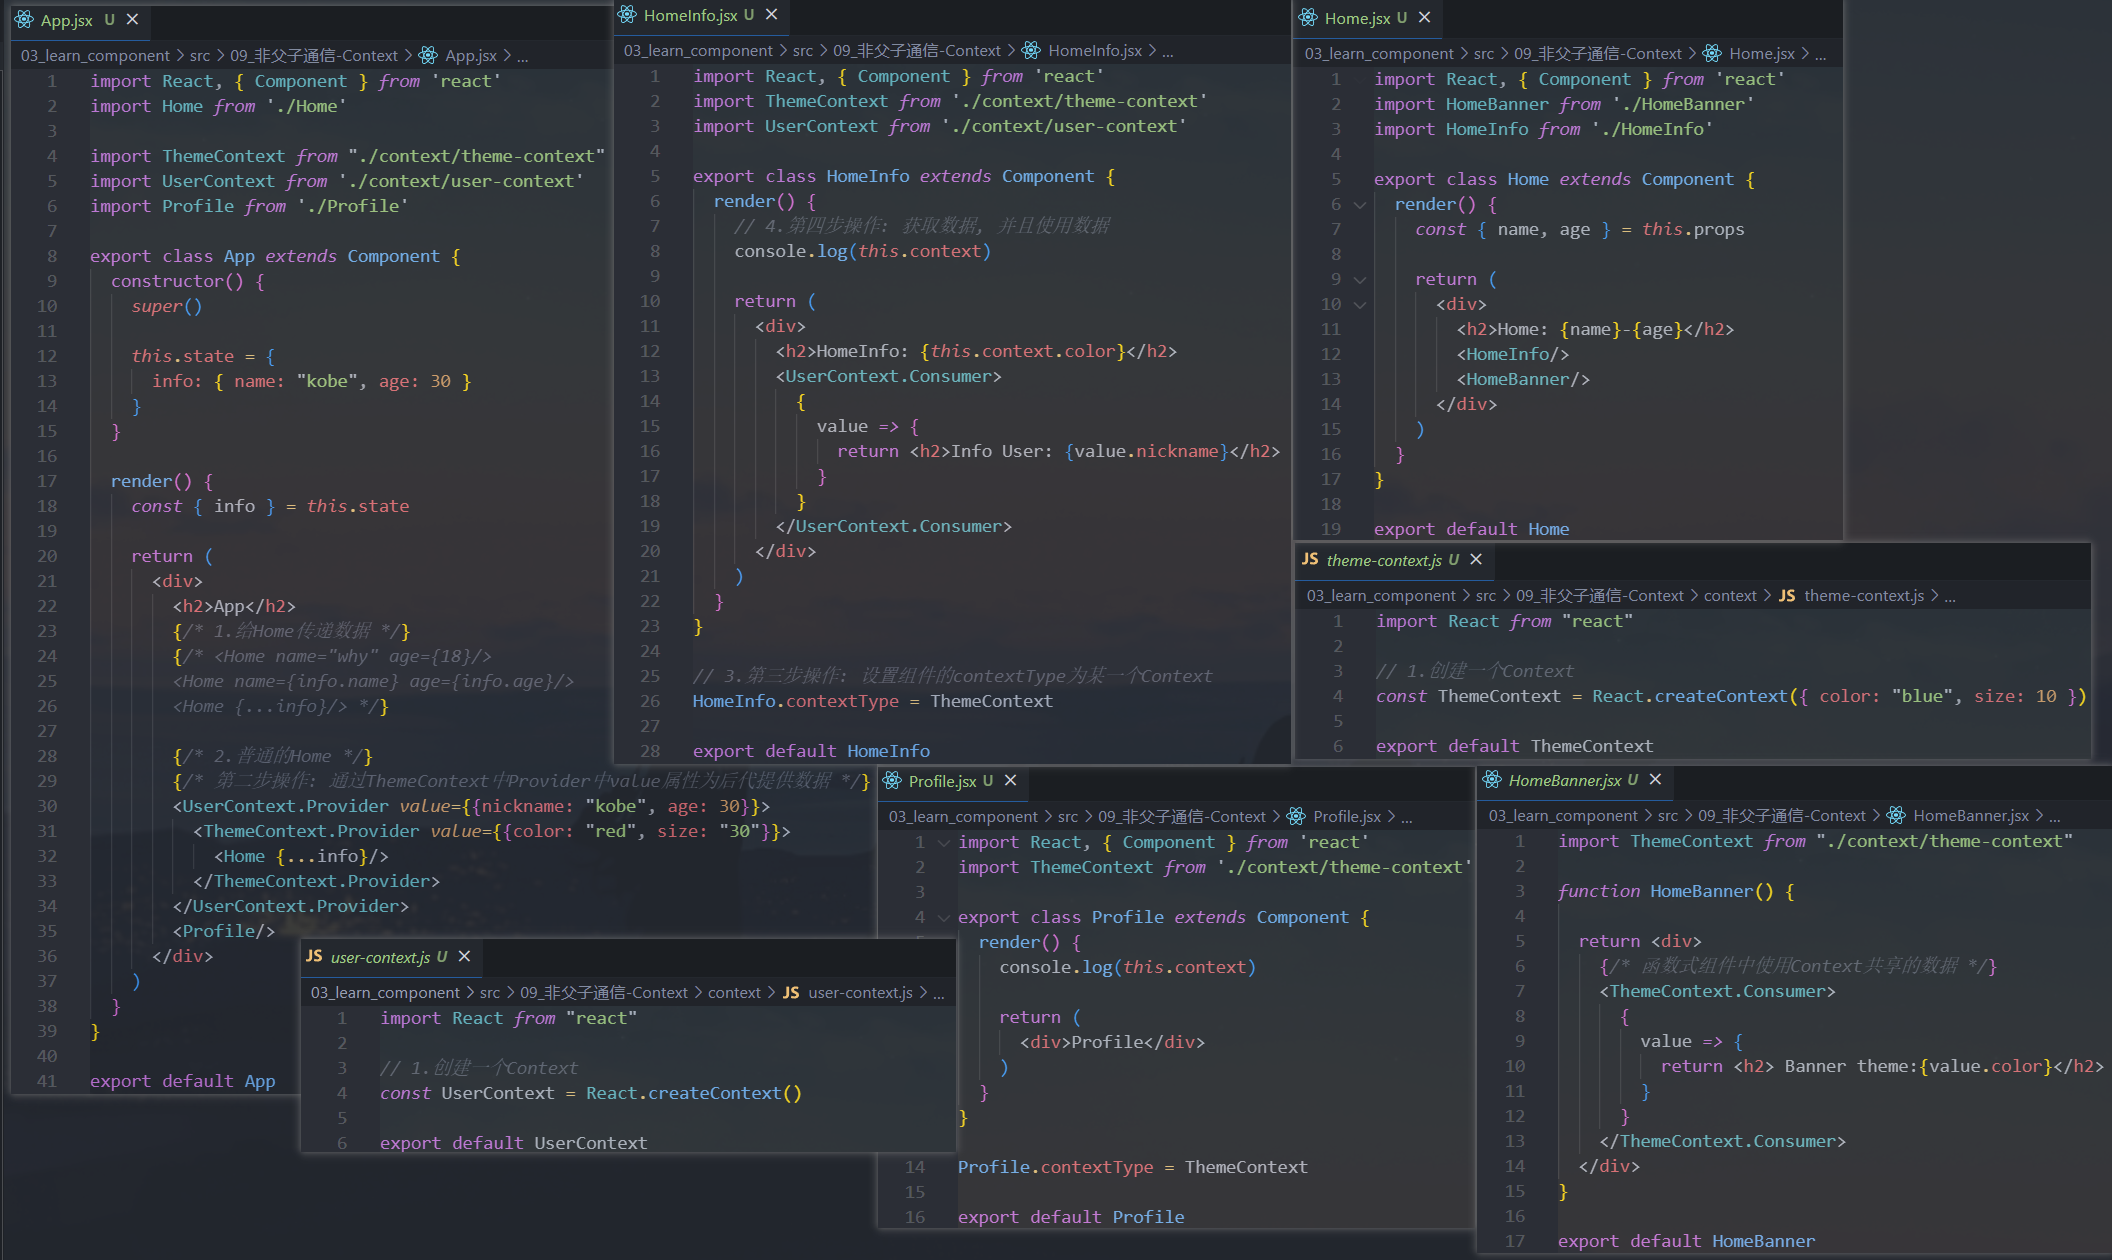Click the React icon on HomeBanner.jsx tab

click(x=1492, y=779)
